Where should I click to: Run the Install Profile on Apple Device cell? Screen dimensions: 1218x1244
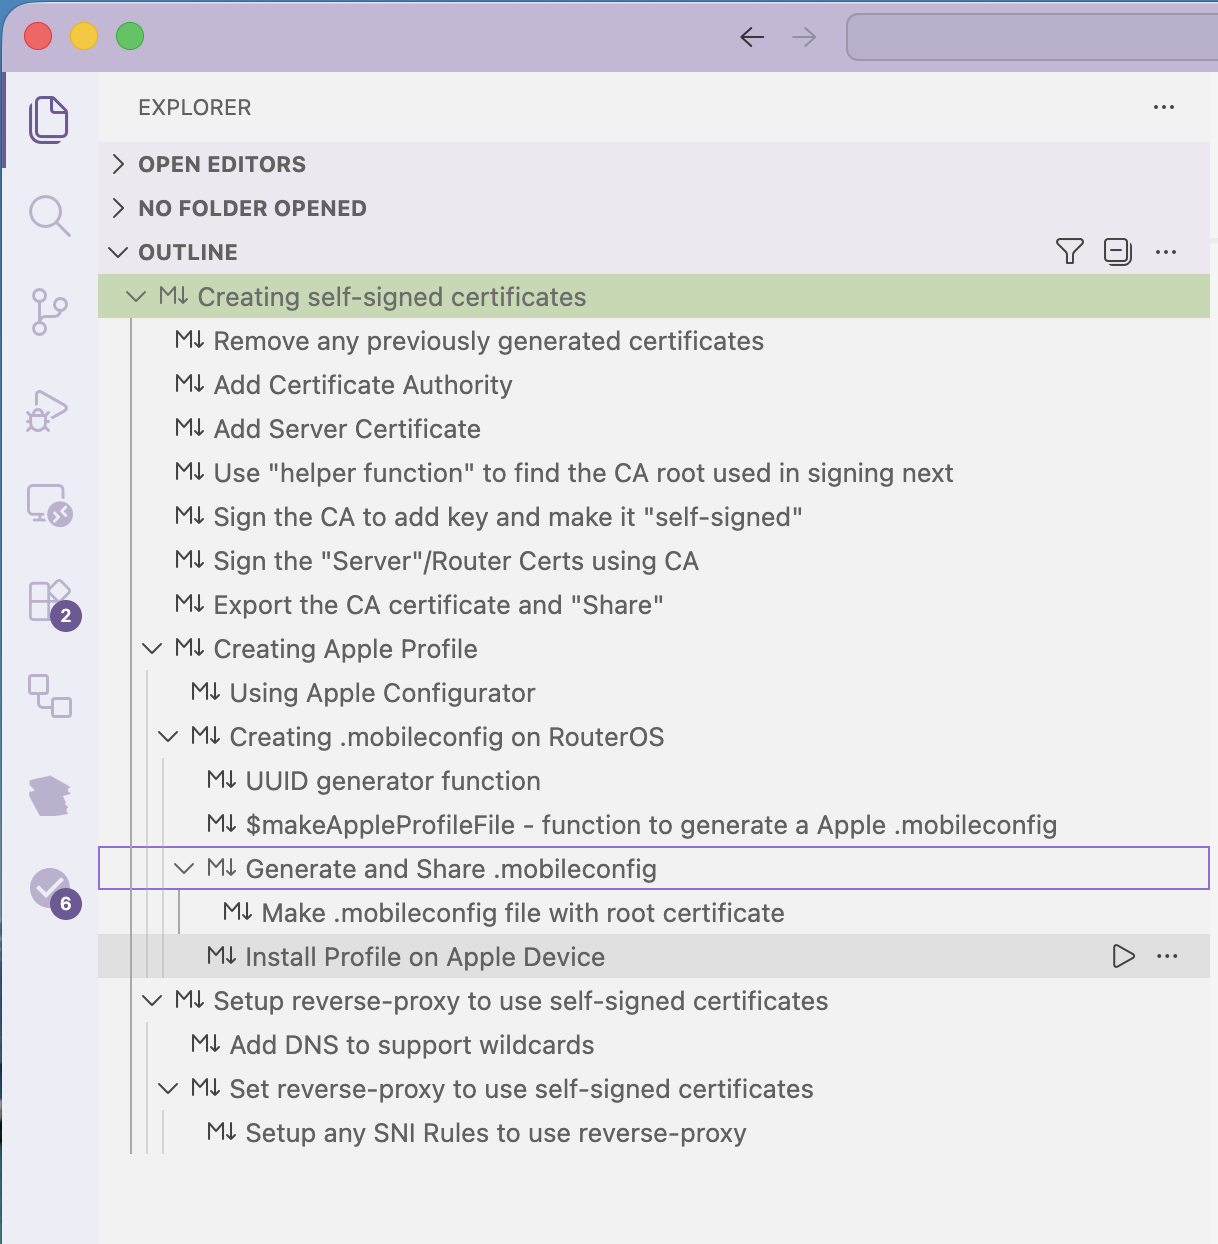1123,956
